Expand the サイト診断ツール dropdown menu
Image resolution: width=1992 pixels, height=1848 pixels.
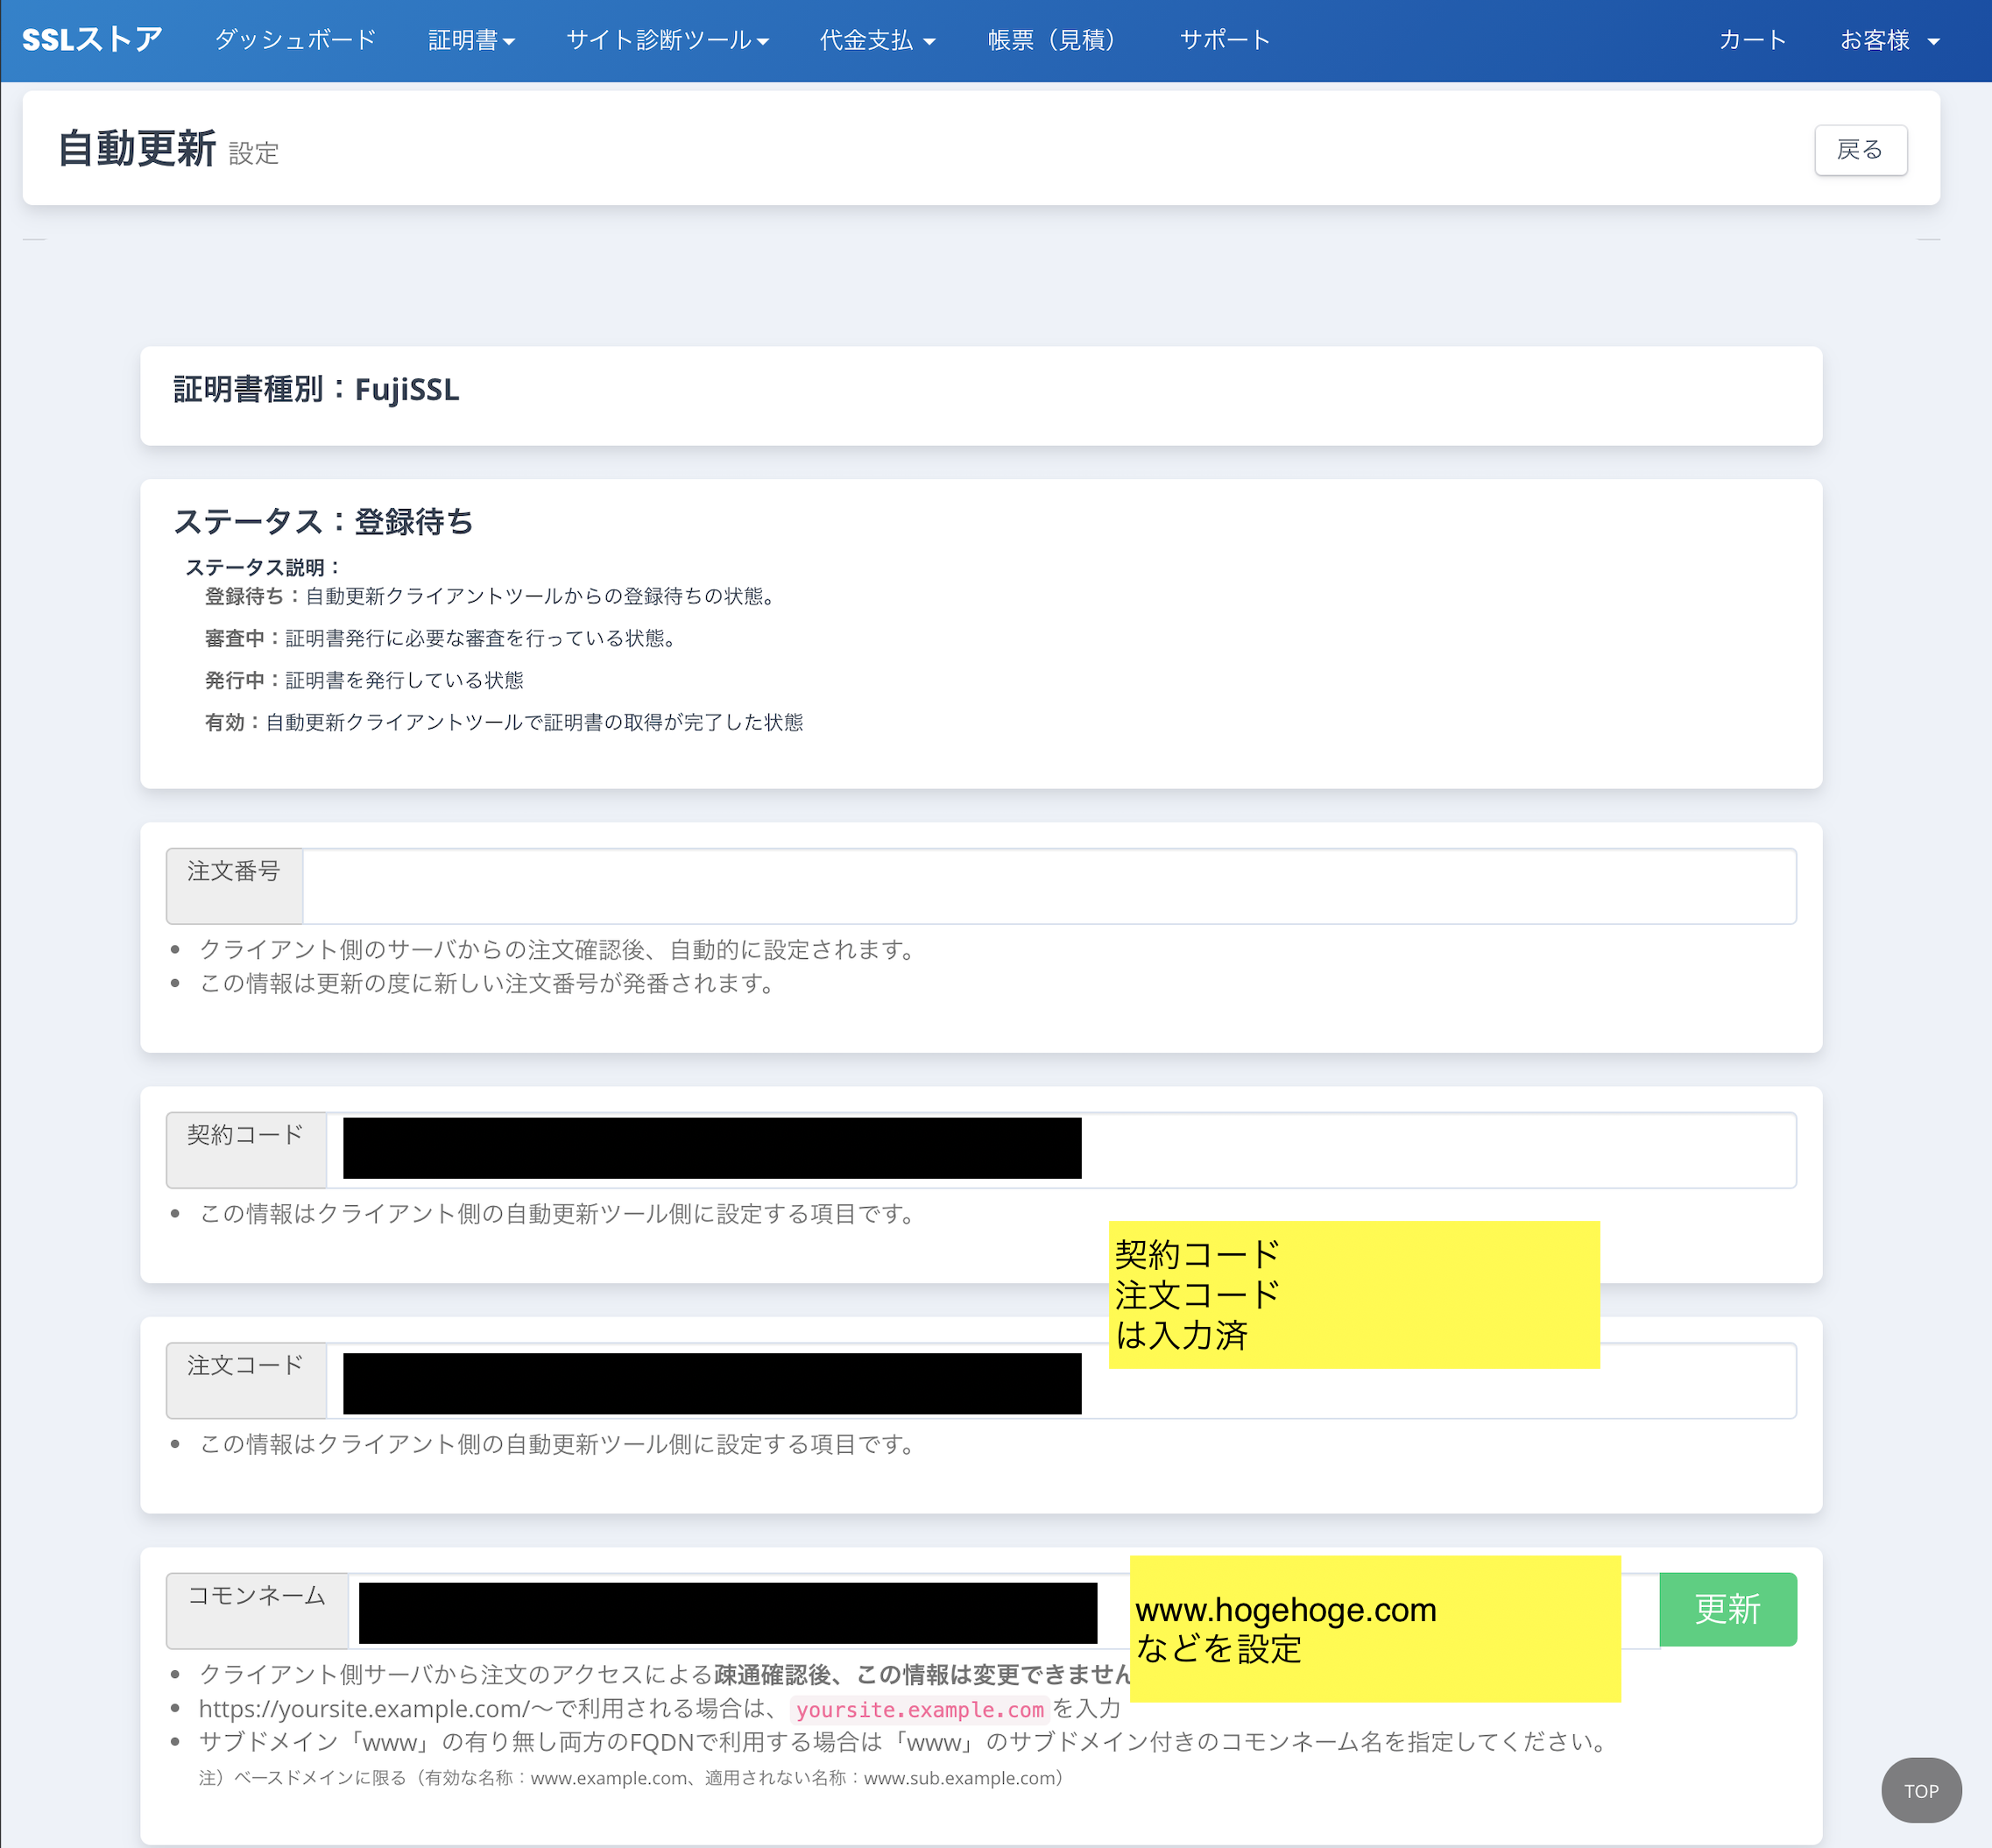coord(667,40)
